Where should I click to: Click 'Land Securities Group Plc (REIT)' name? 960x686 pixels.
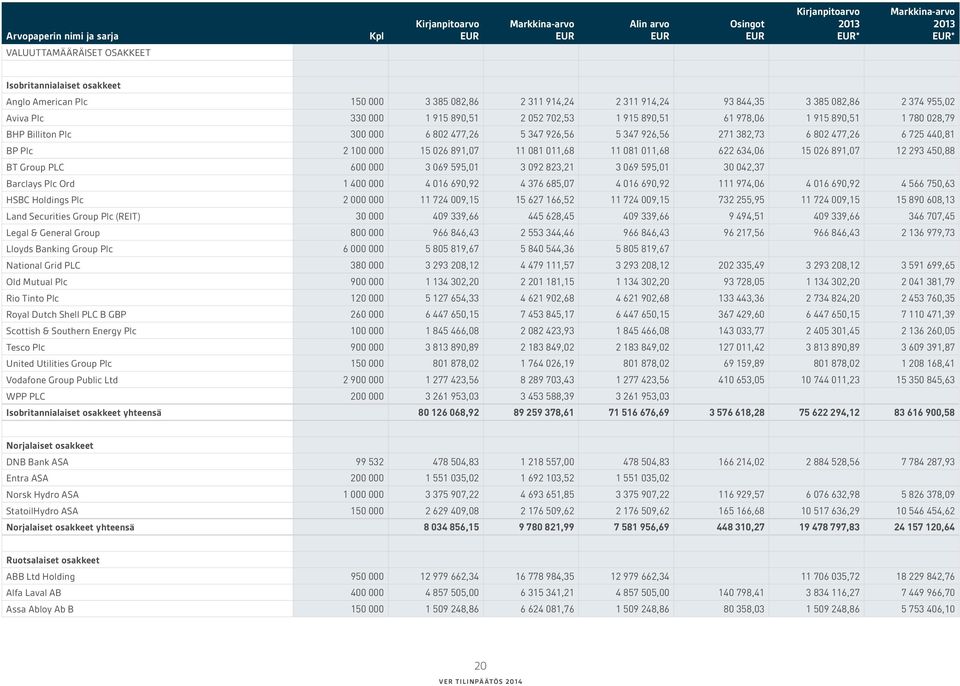[73, 216]
